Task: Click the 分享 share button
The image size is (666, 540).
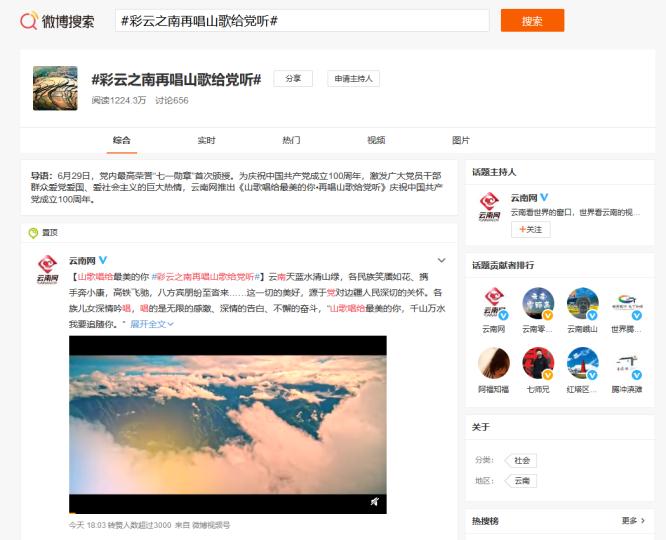Action: (x=293, y=79)
